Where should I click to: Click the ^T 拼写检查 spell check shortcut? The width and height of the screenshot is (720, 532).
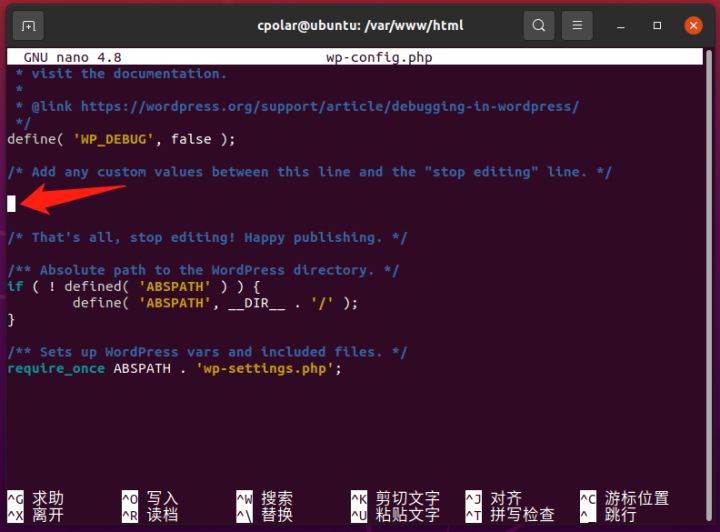510,515
